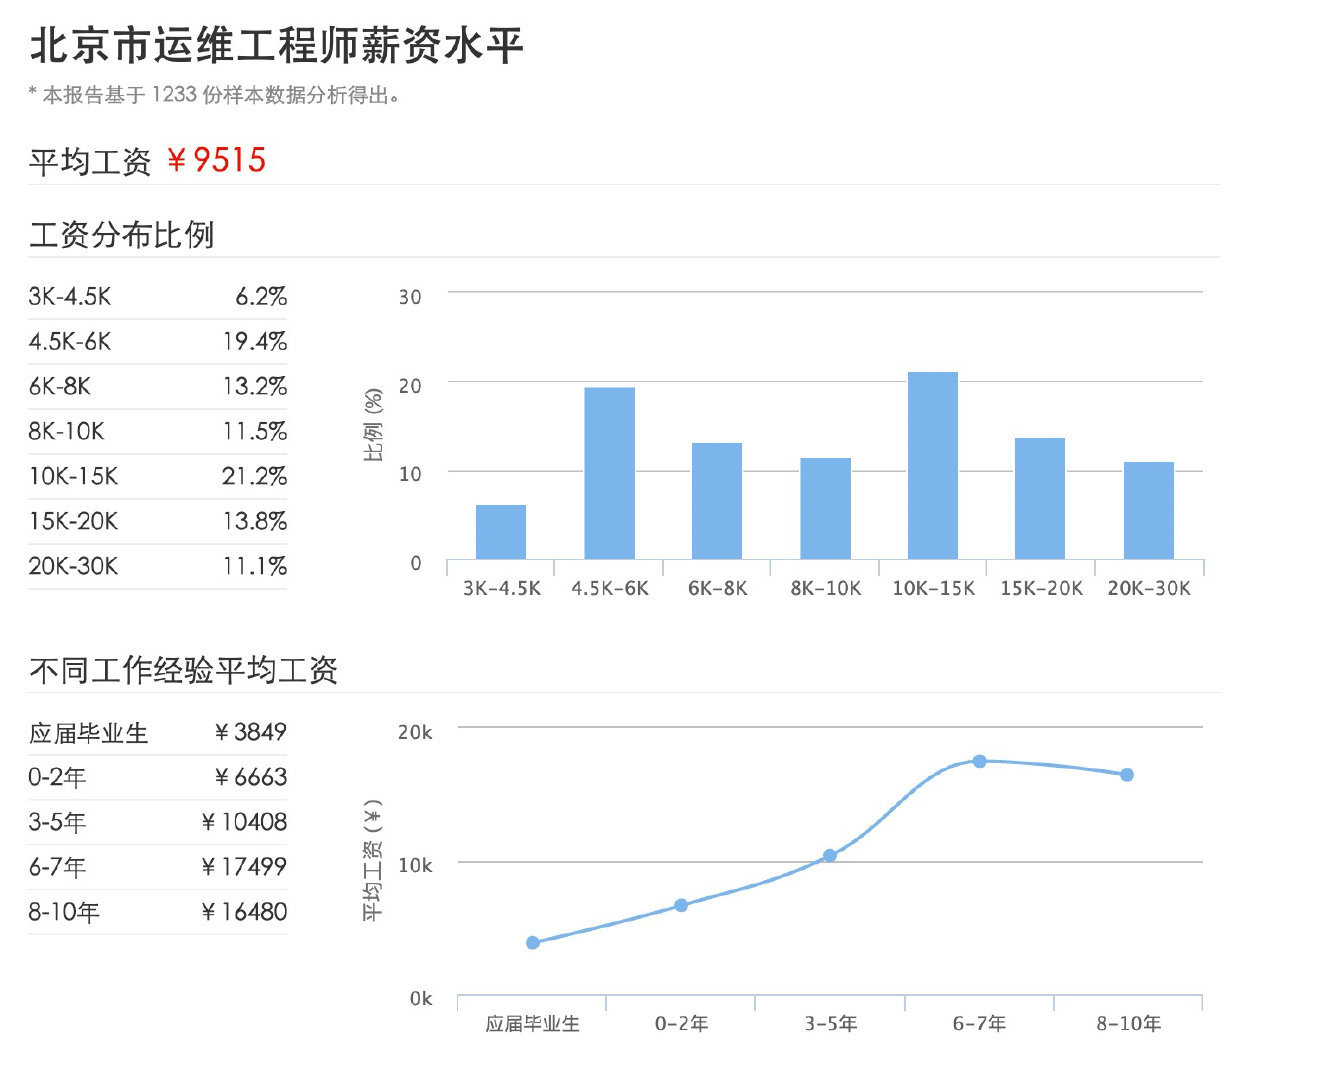Select the 0-2年 data point on the curve
The width and height of the screenshot is (1322, 1080).
[681, 905]
